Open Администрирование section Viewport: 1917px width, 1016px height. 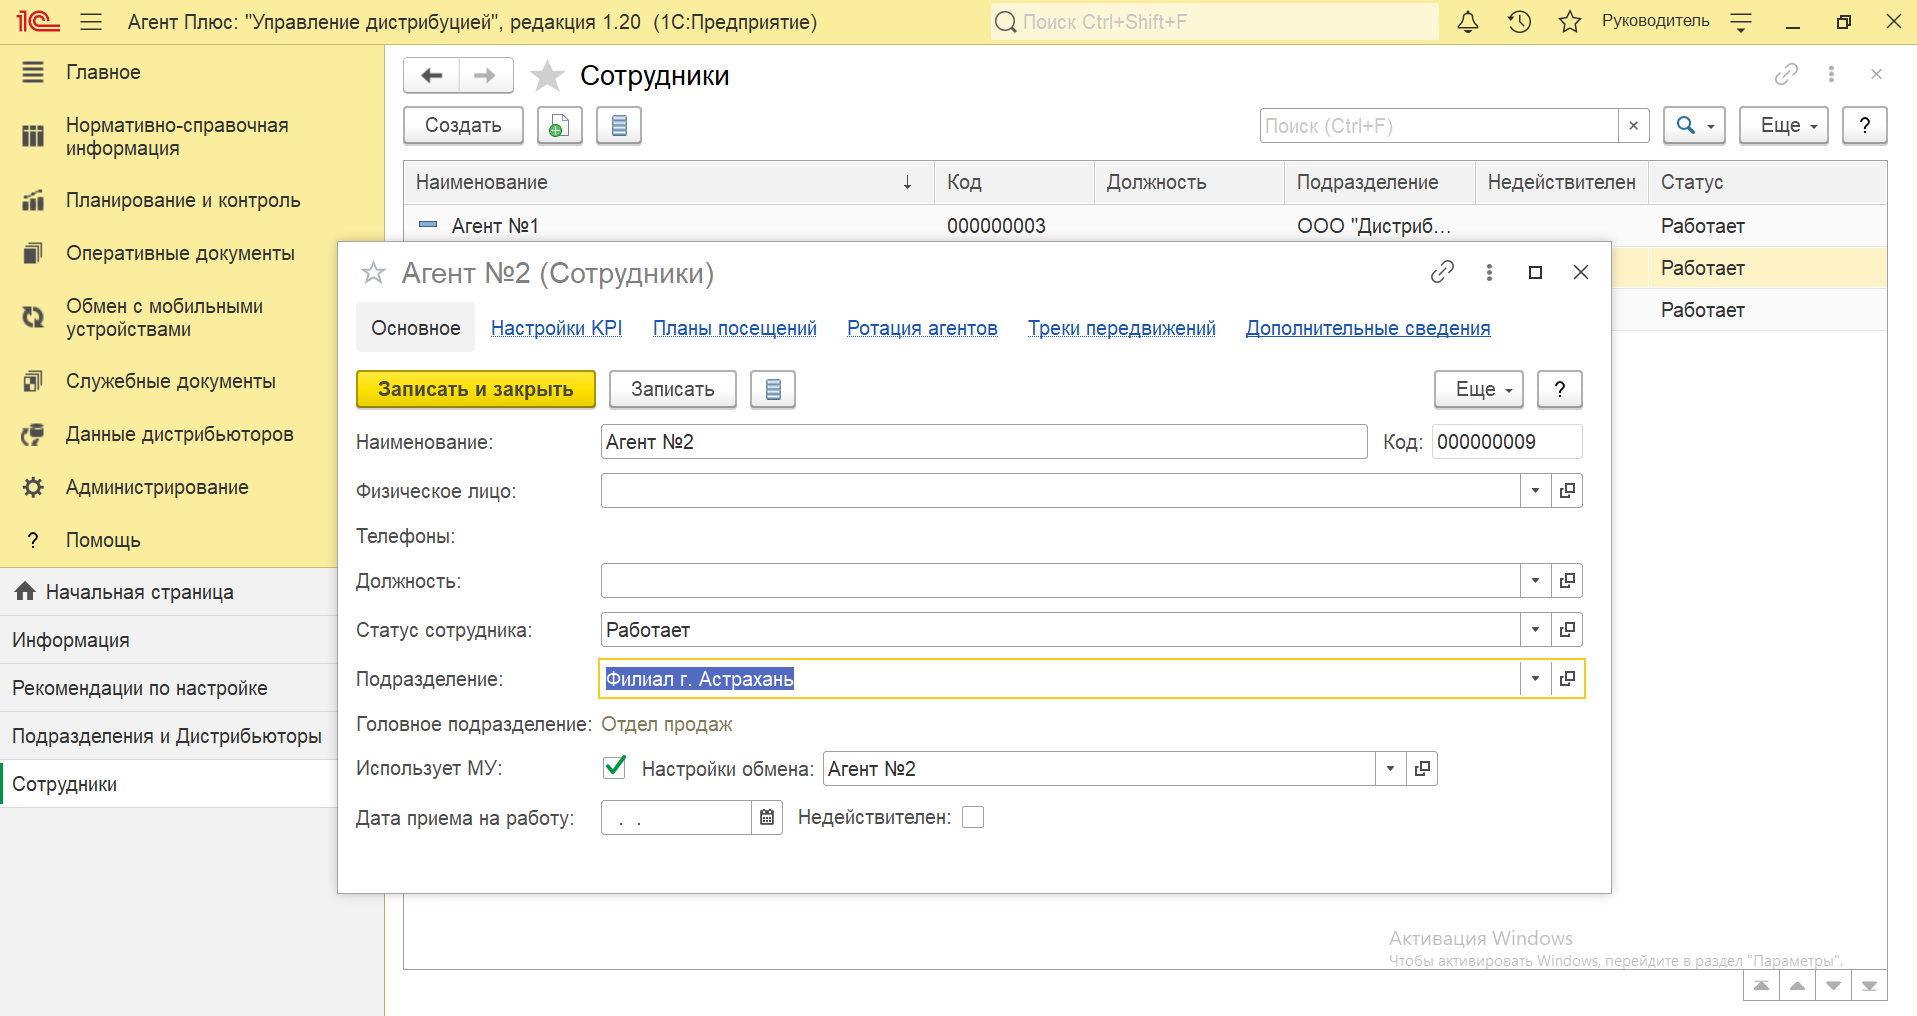tap(157, 487)
